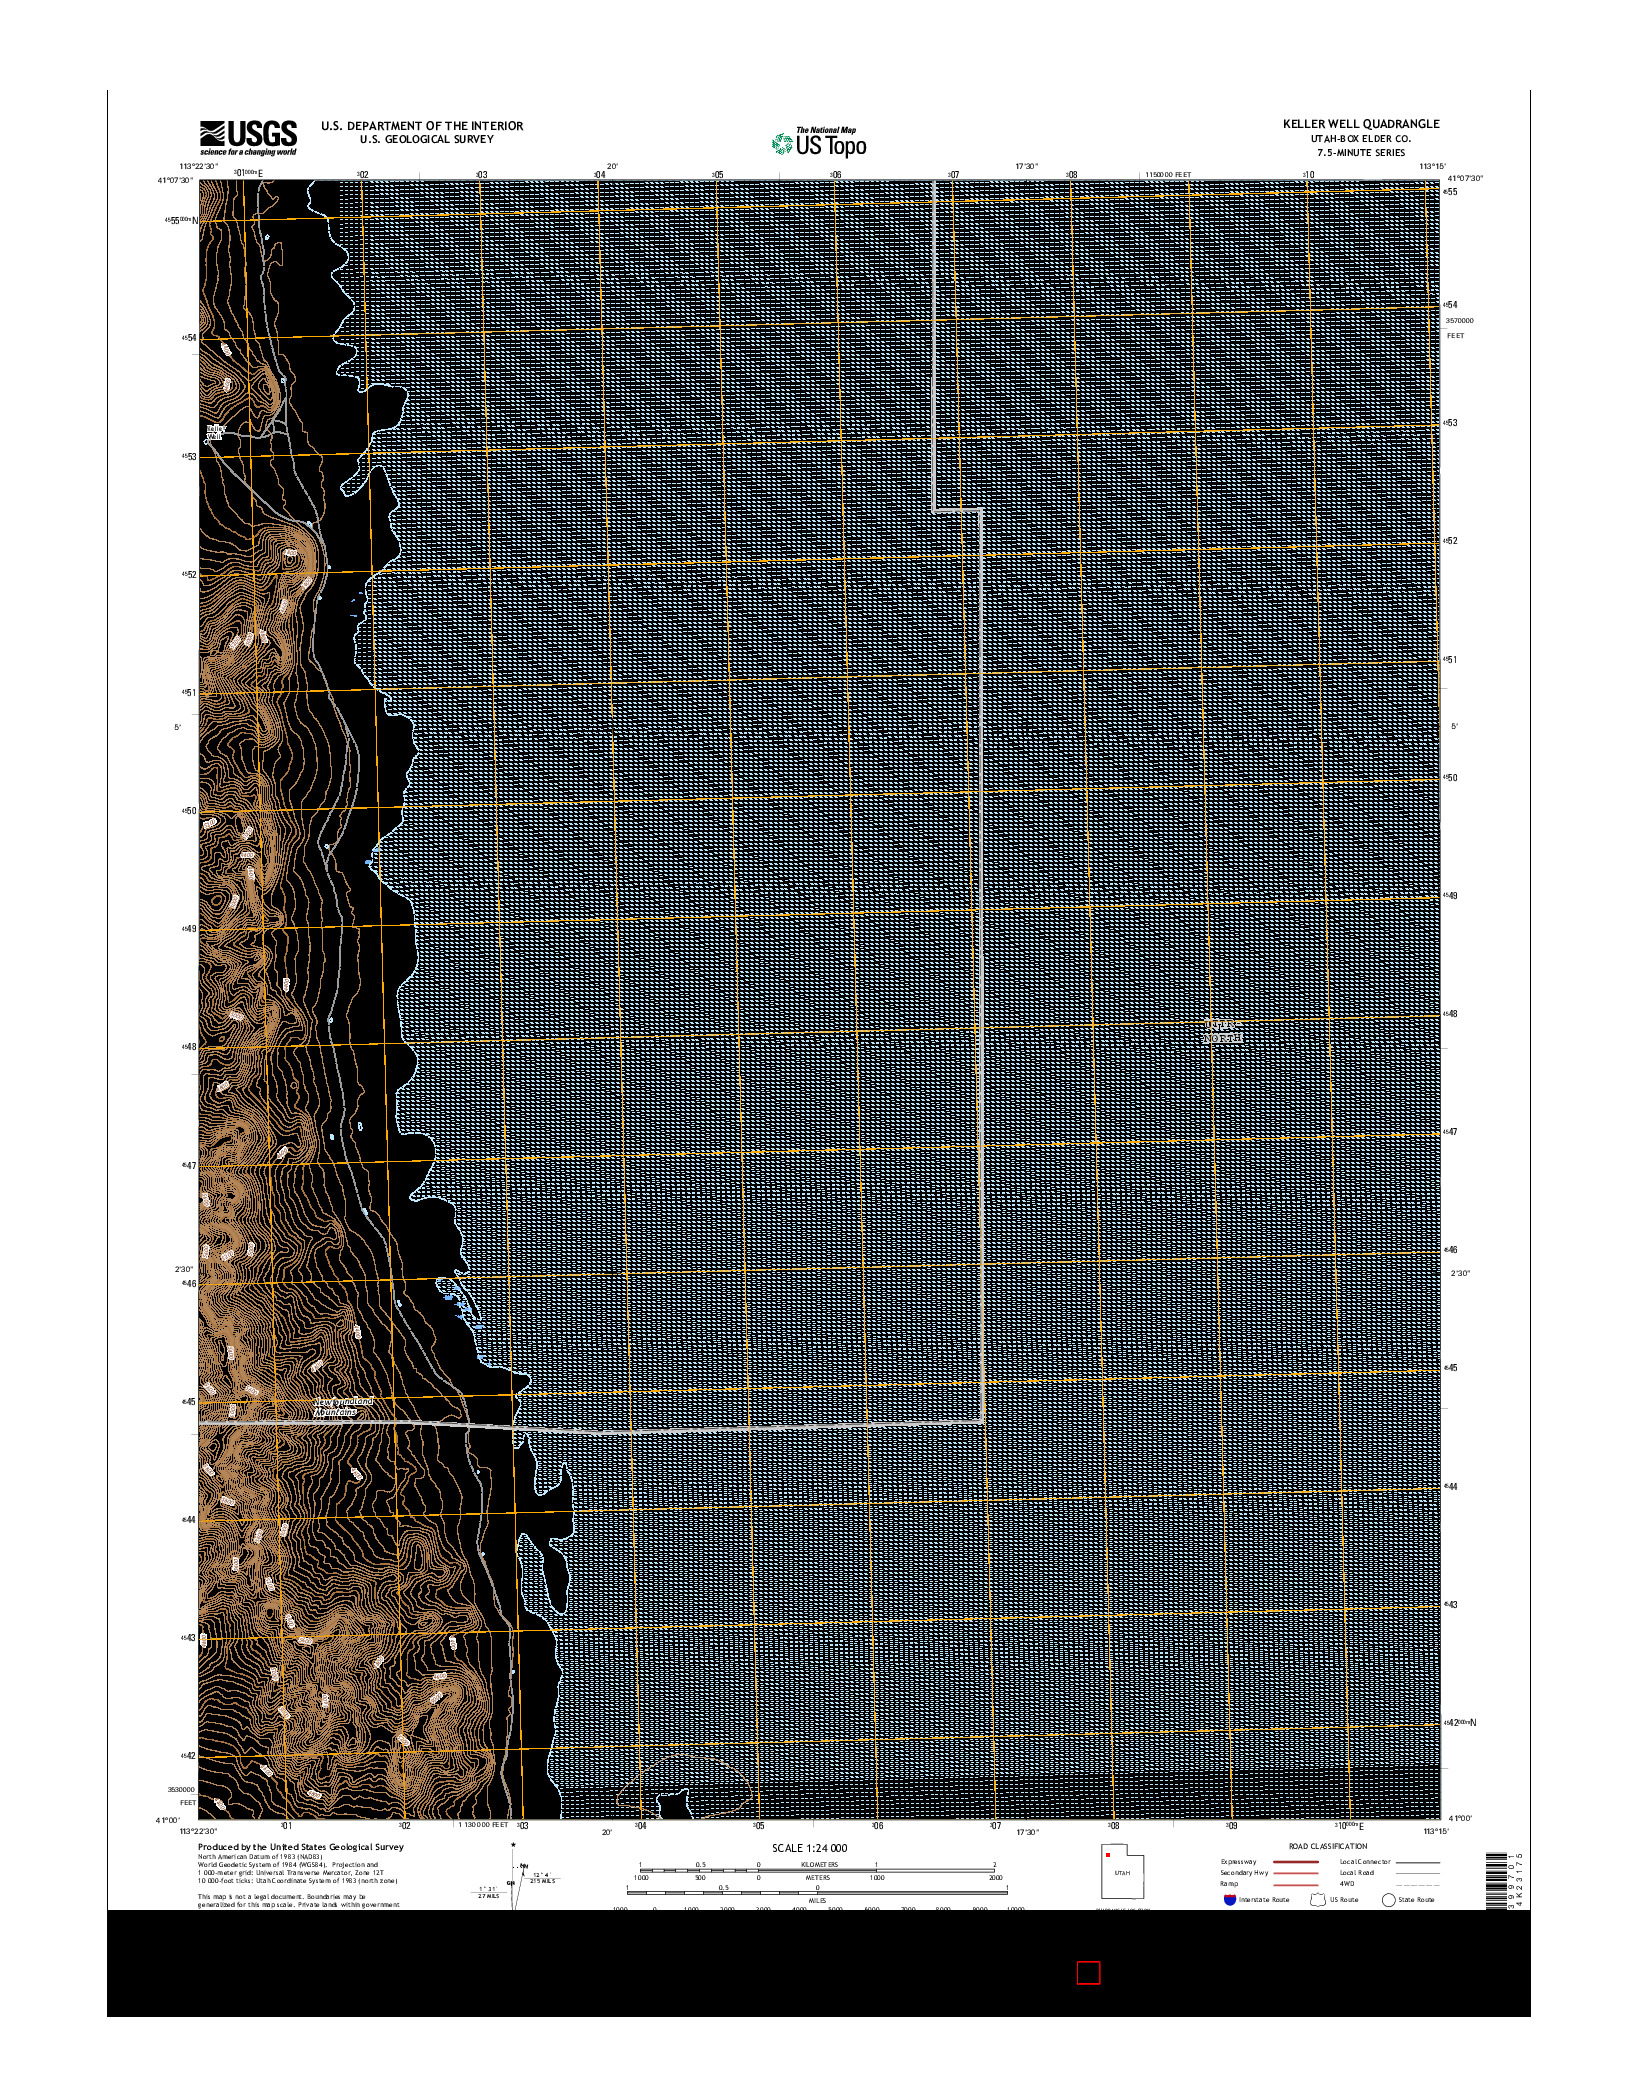This screenshot has width=1638, height=2088.
Task: Click the red square outline in the footer
Action: click(1088, 1972)
